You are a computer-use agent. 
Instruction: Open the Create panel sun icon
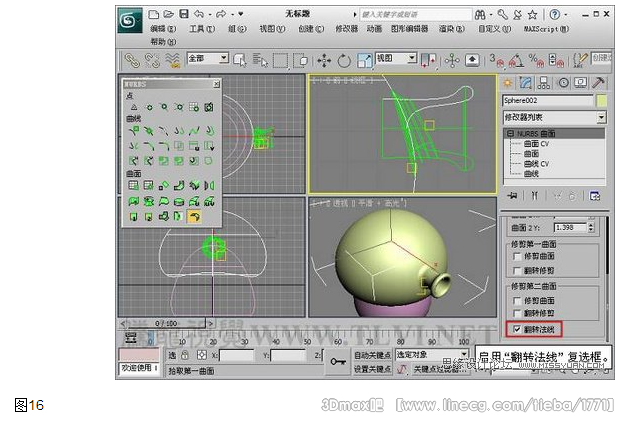(x=508, y=83)
